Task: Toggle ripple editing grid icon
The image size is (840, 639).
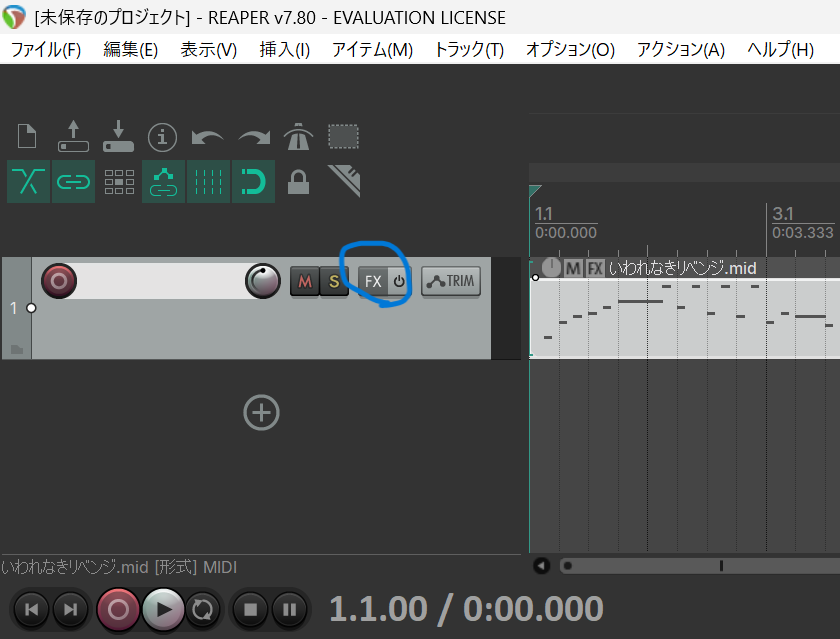Action: click(119, 182)
